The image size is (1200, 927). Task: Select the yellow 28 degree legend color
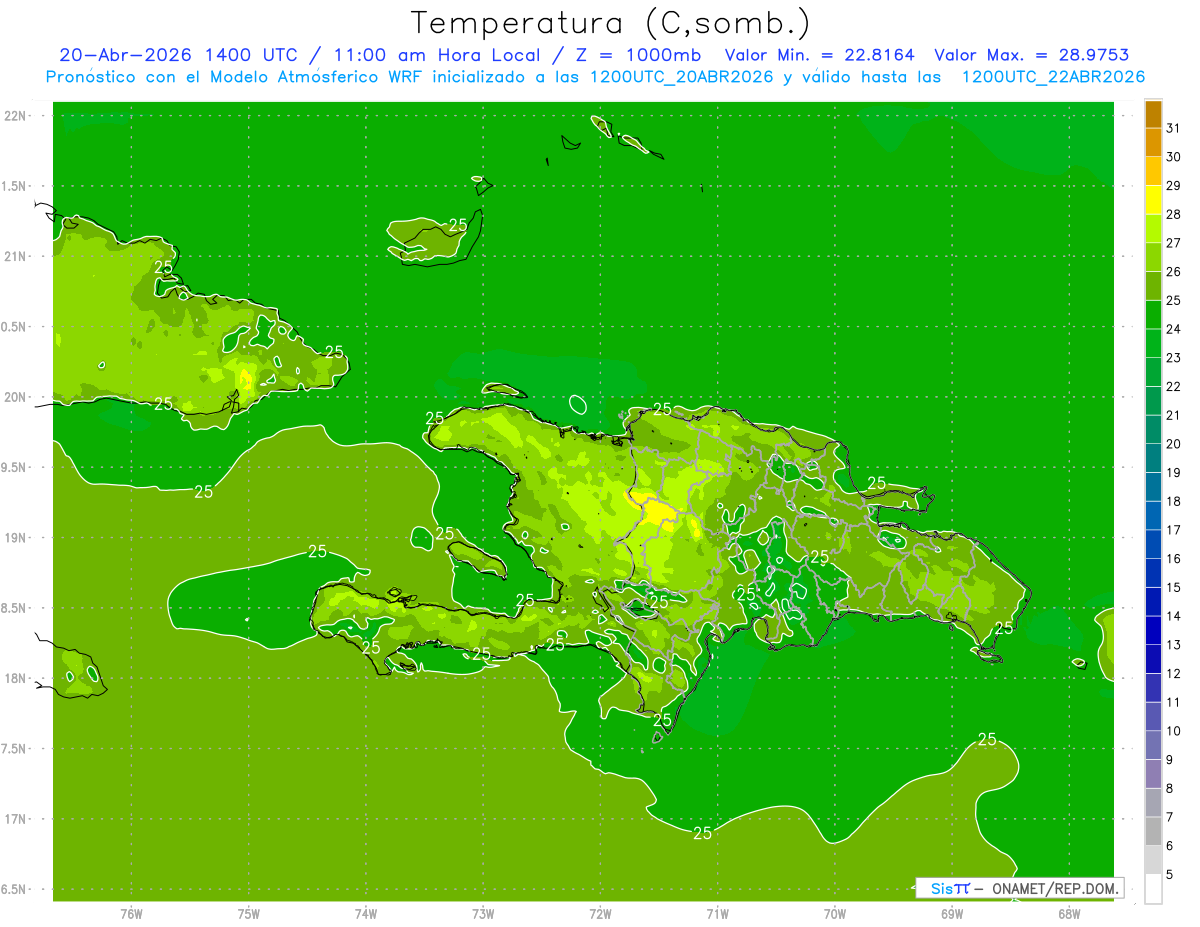pos(1153,200)
